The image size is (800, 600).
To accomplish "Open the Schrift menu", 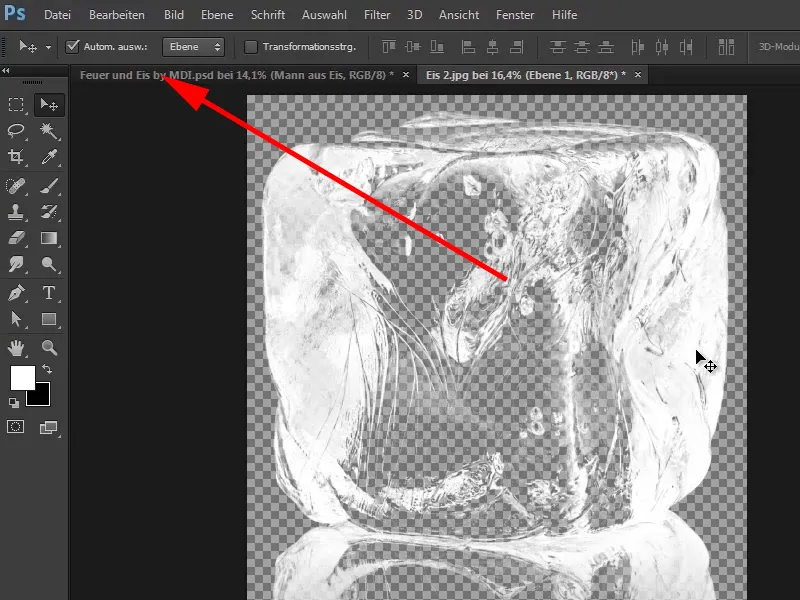I will click(x=267, y=15).
